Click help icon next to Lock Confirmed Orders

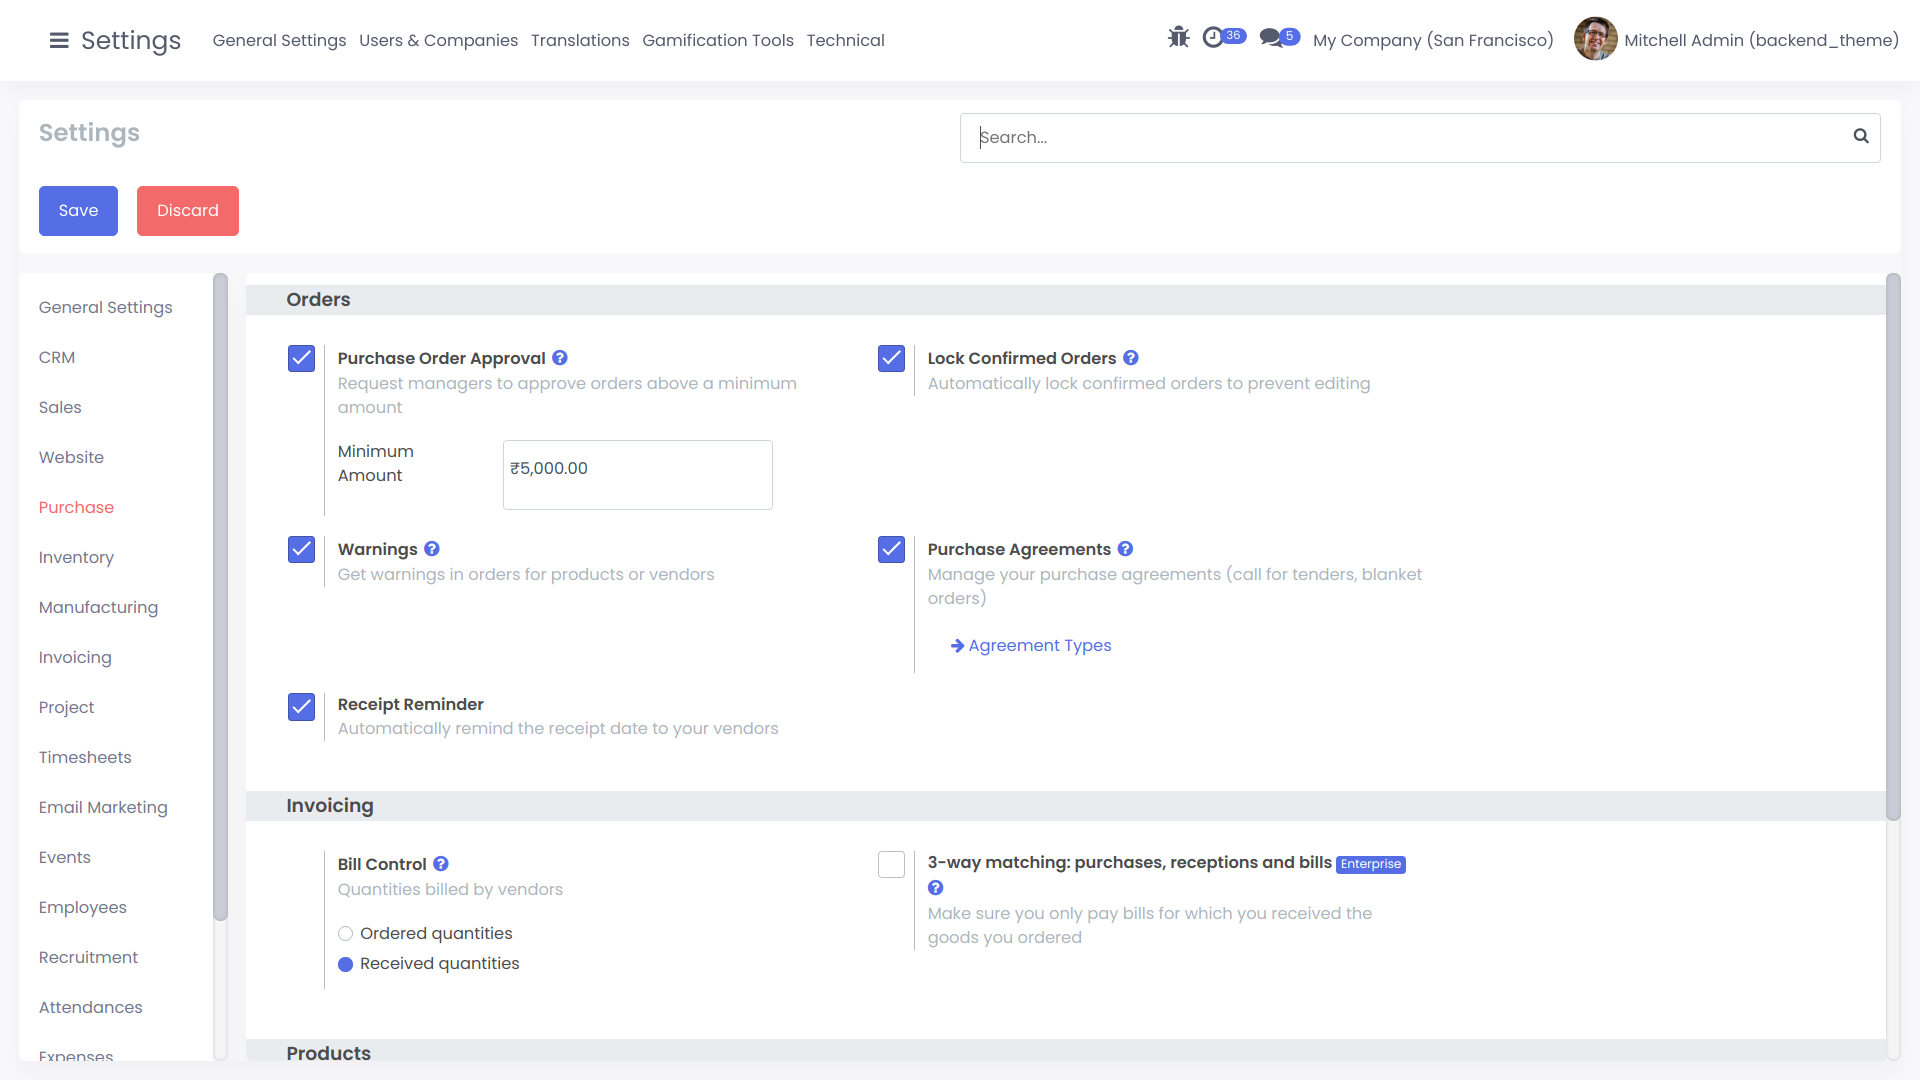(1131, 358)
